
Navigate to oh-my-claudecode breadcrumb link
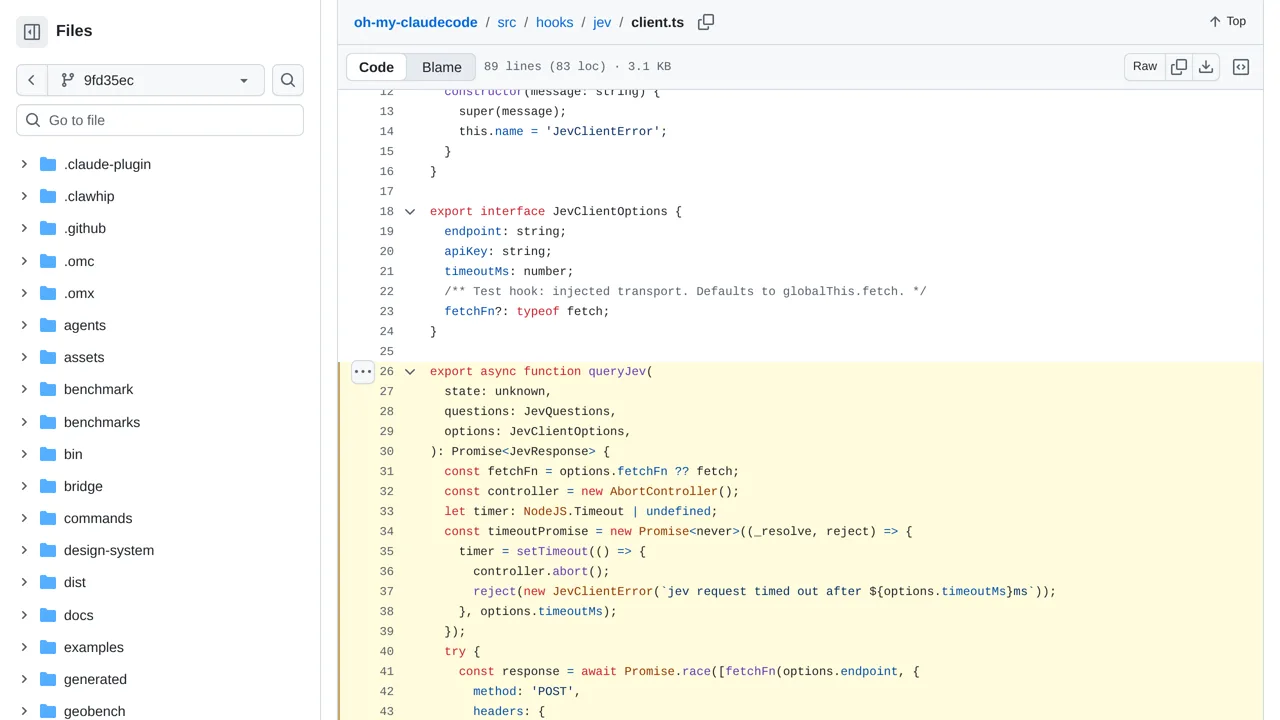pyautogui.click(x=415, y=22)
